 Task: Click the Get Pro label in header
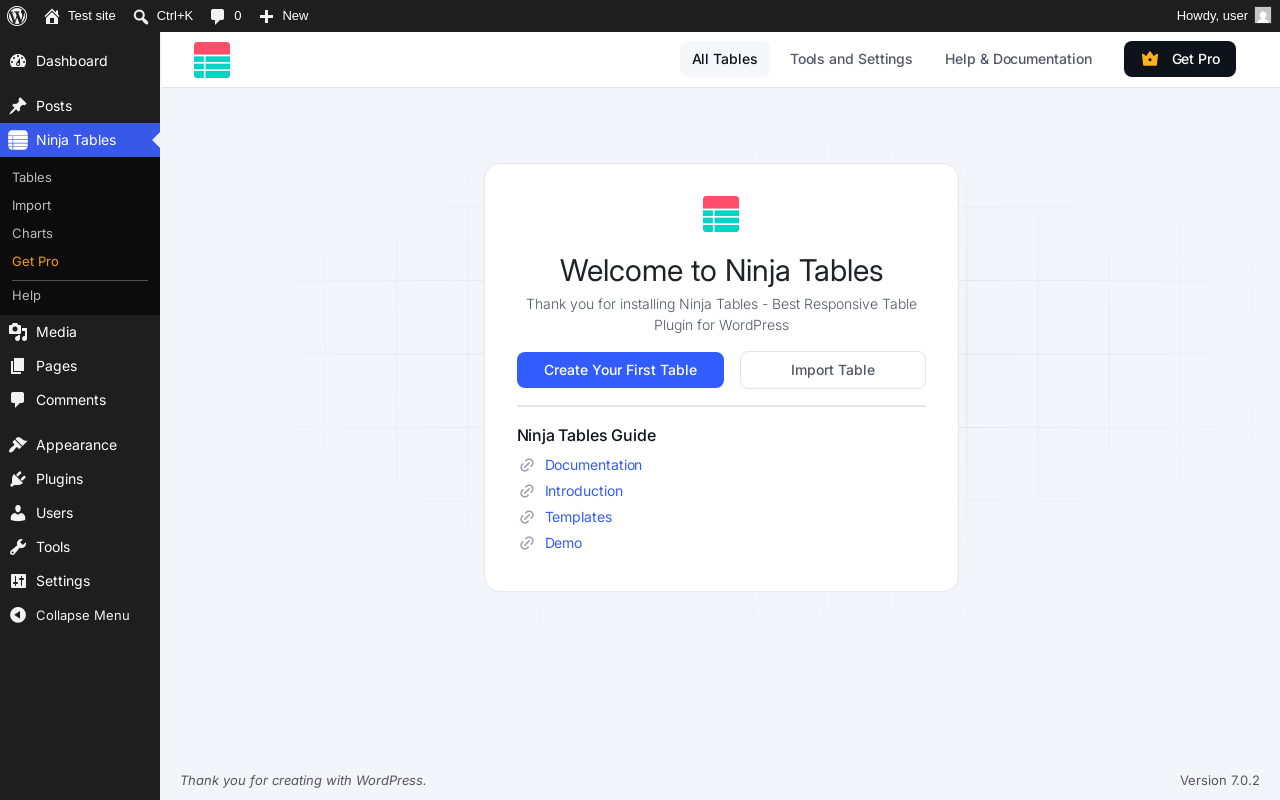pos(1196,59)
